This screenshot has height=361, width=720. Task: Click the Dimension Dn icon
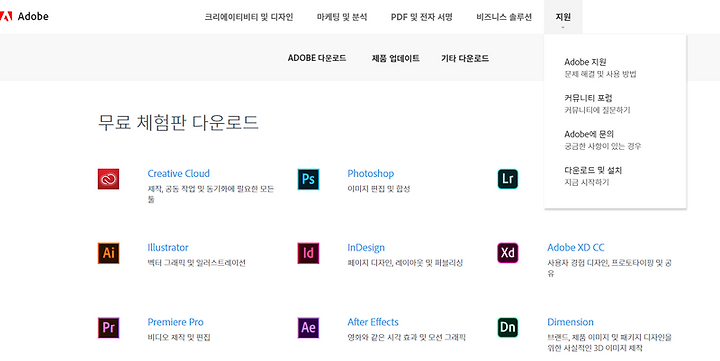pyautogui.click(x=507, y=327)
